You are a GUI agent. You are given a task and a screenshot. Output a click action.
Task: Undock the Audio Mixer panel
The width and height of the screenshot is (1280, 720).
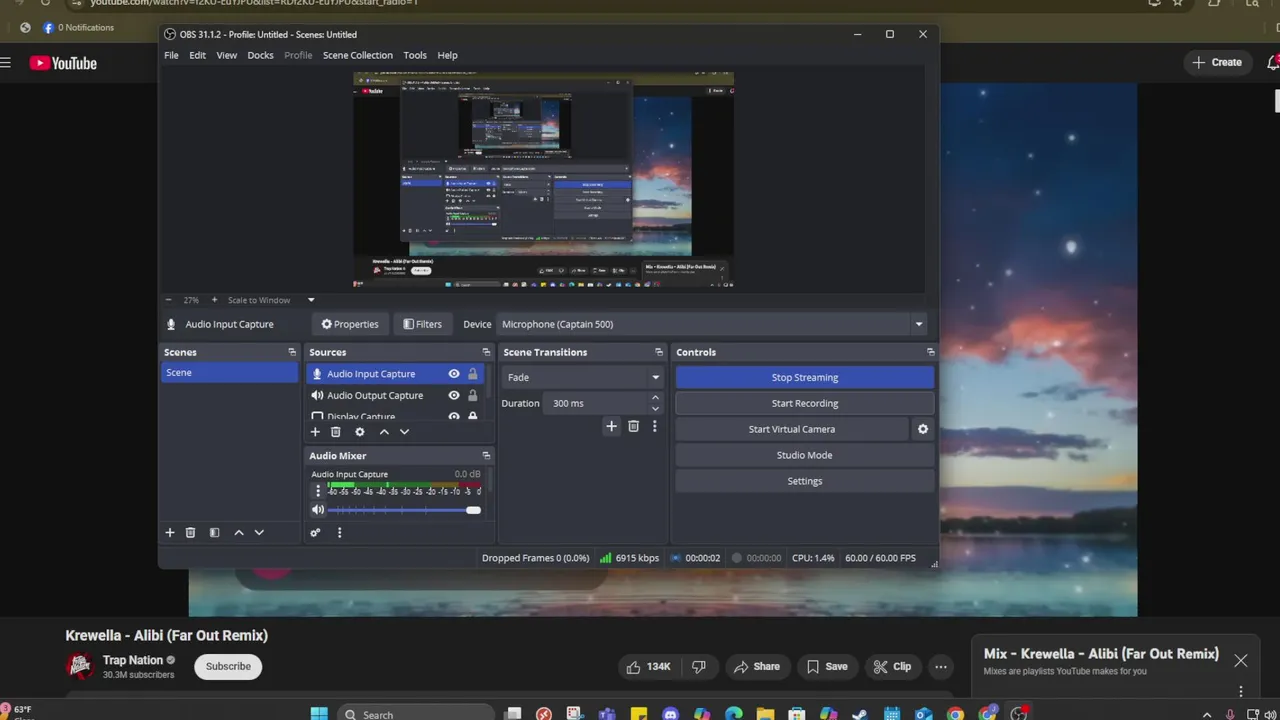click(486, 456)
